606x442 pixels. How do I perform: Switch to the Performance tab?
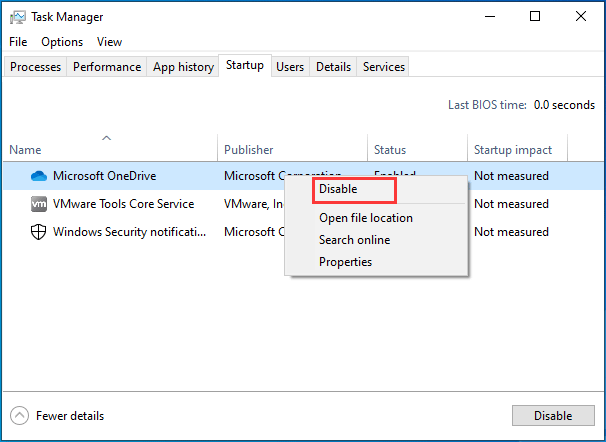pos(107,67)
